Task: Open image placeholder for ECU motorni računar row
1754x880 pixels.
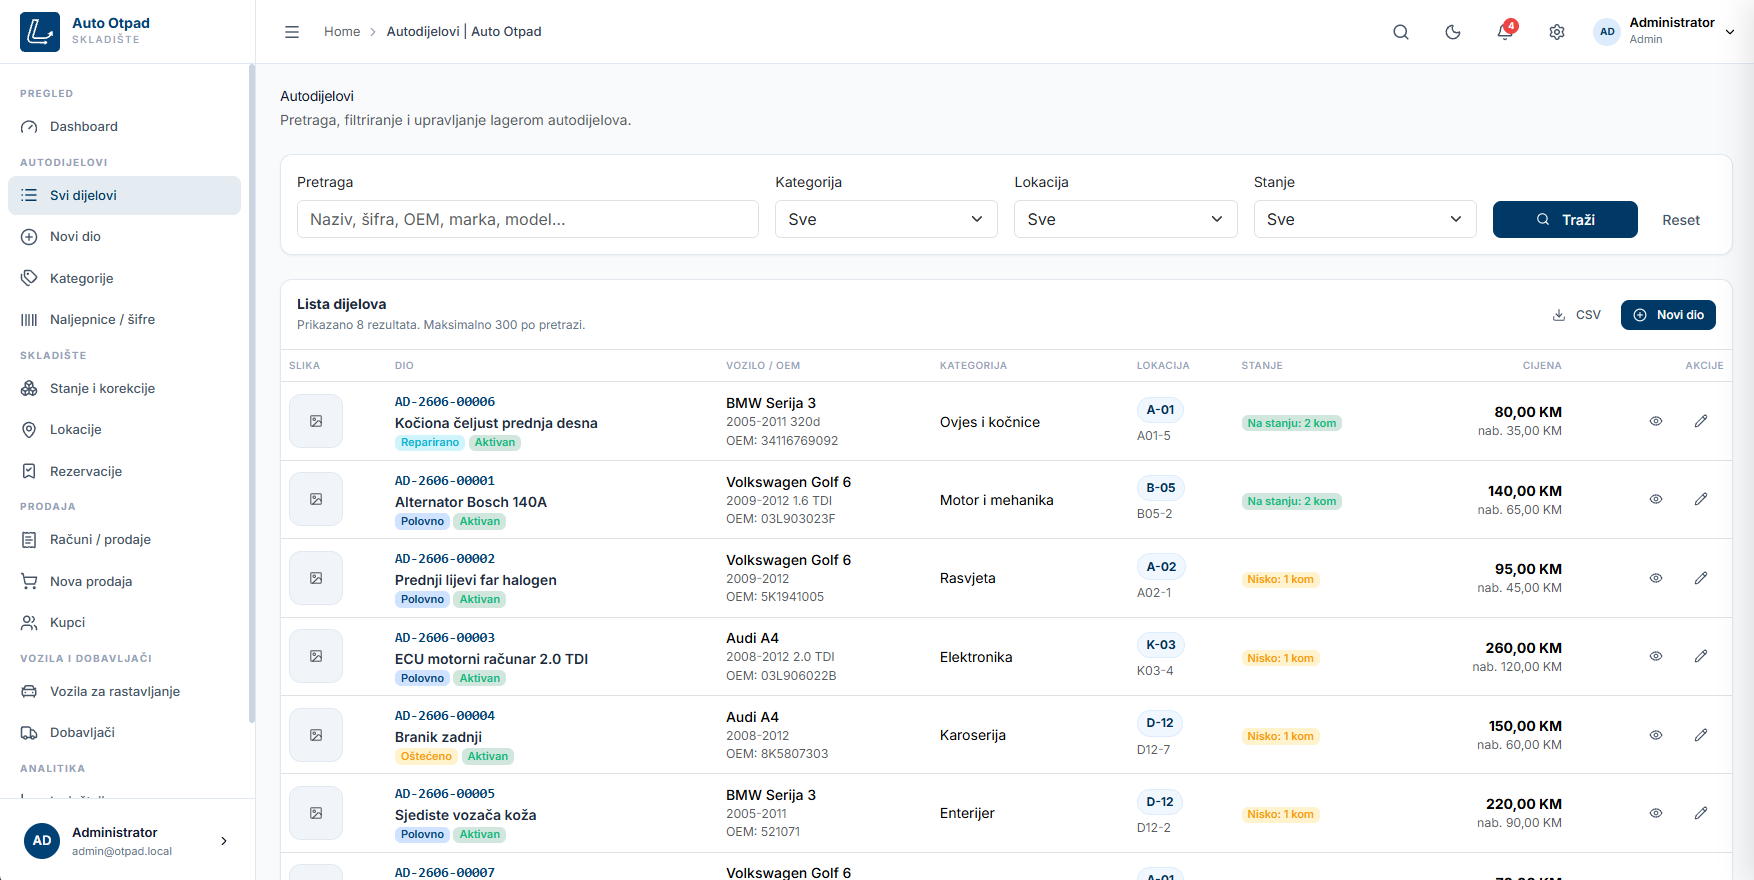Action: pos(316,656)
